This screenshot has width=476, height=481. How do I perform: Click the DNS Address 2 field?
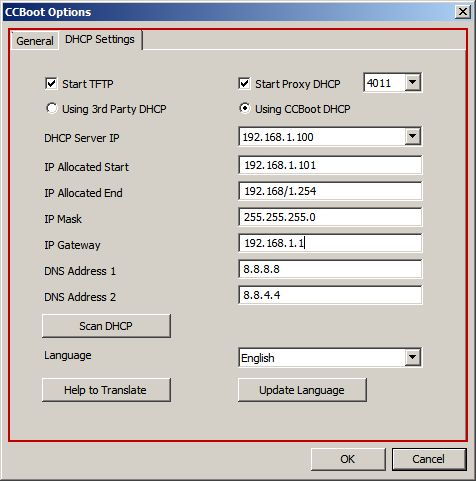point(330,295)
